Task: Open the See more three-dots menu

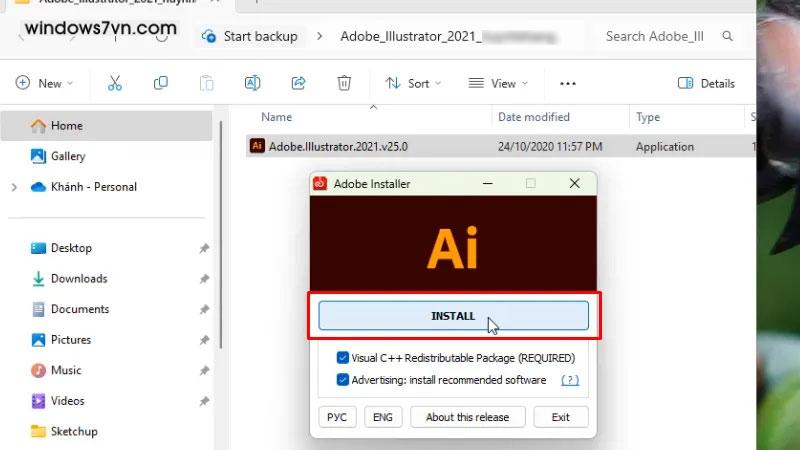Action: [568, 83]
